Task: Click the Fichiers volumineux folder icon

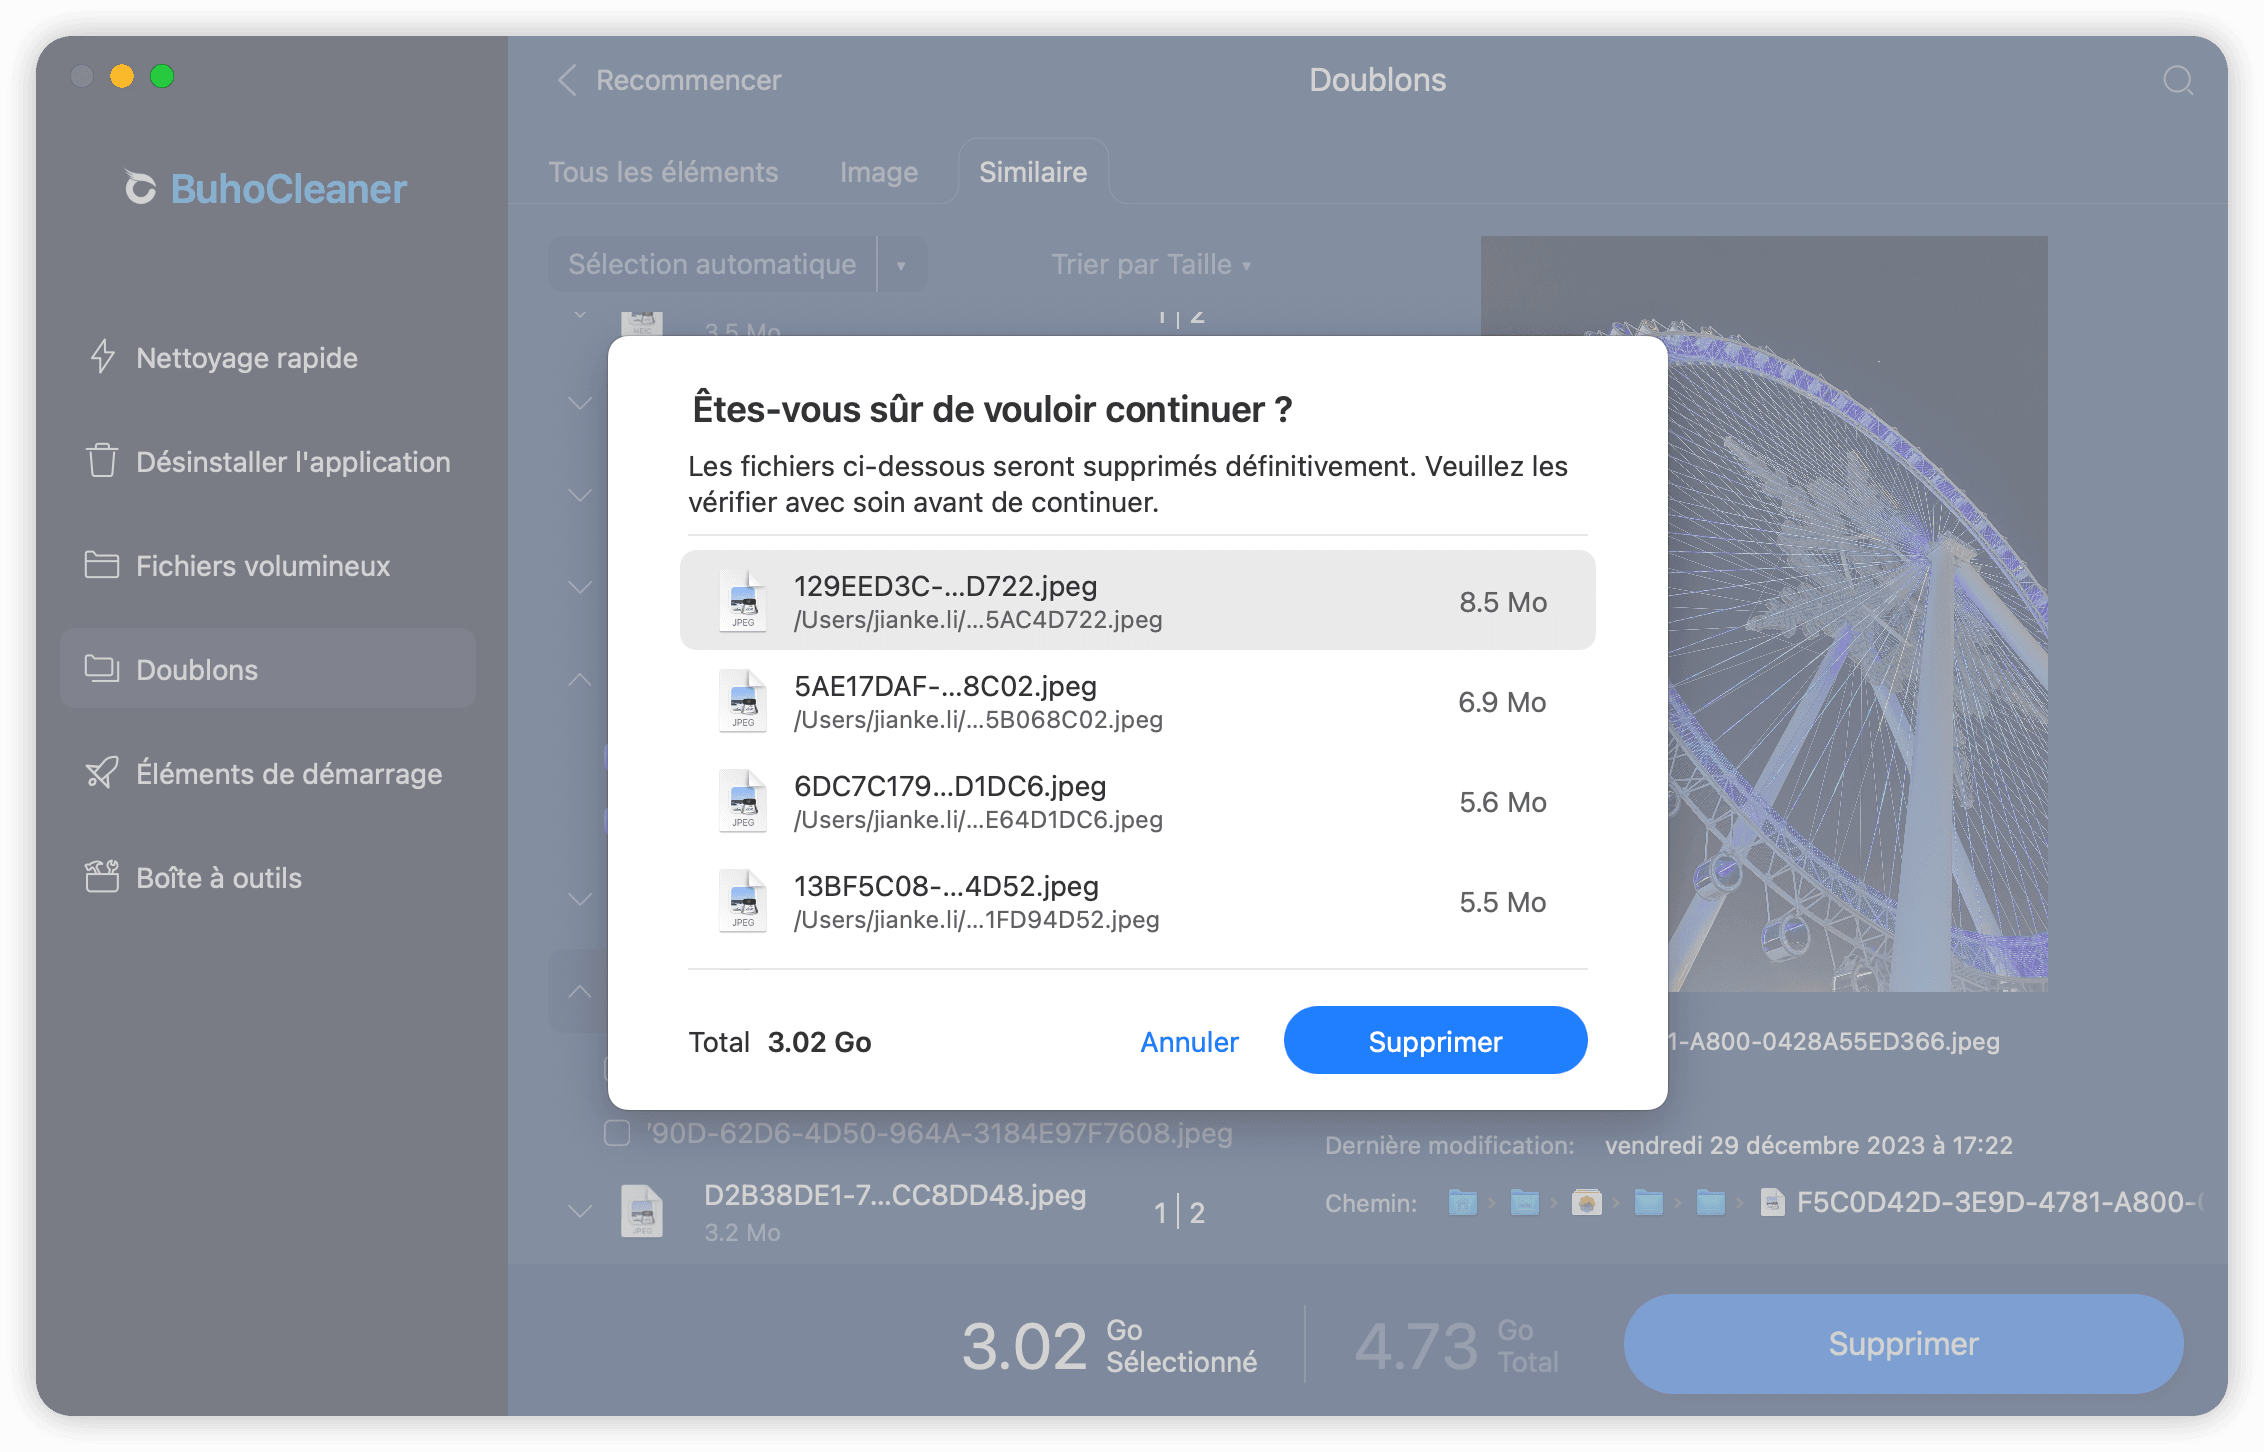Action: pos(102,565)
